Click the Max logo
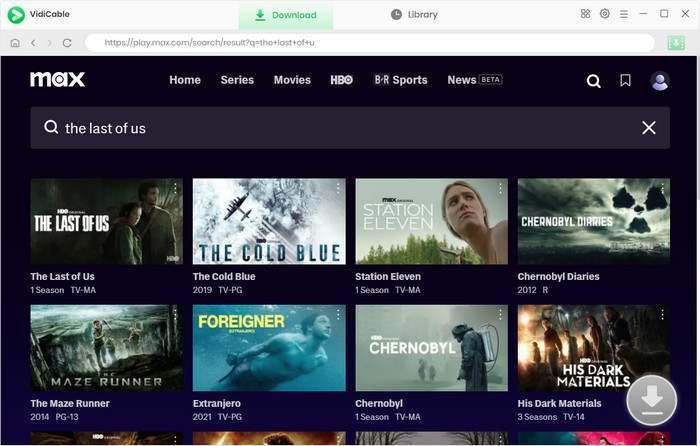Viewport: 700px width, 446px height. tap(57, 79)
